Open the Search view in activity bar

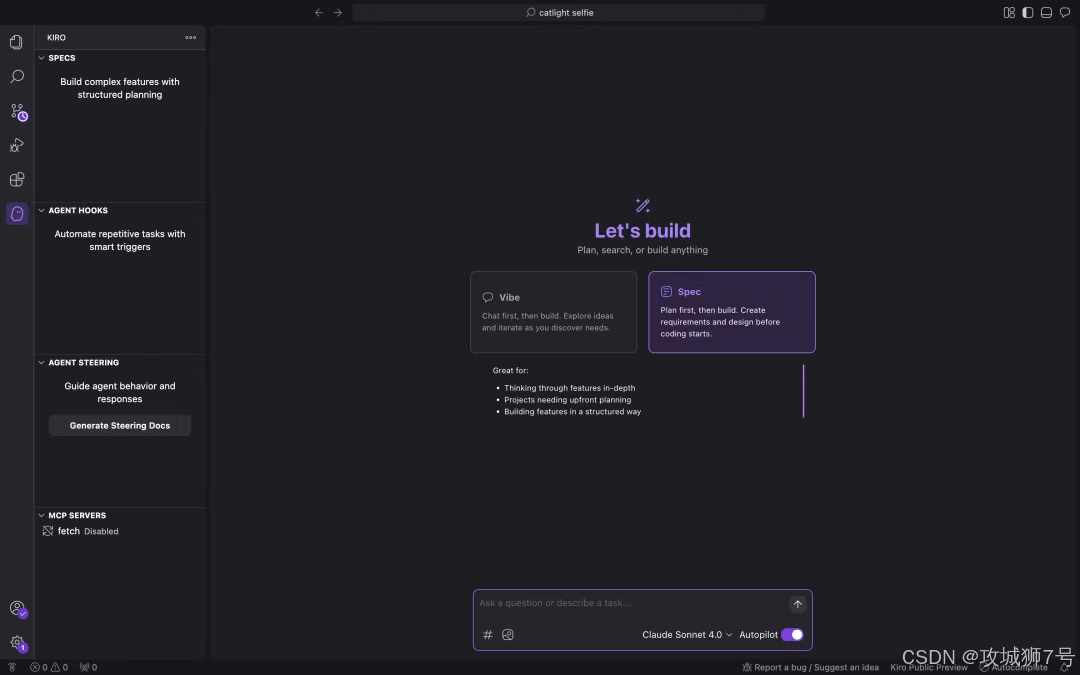[x=17, y=76]
